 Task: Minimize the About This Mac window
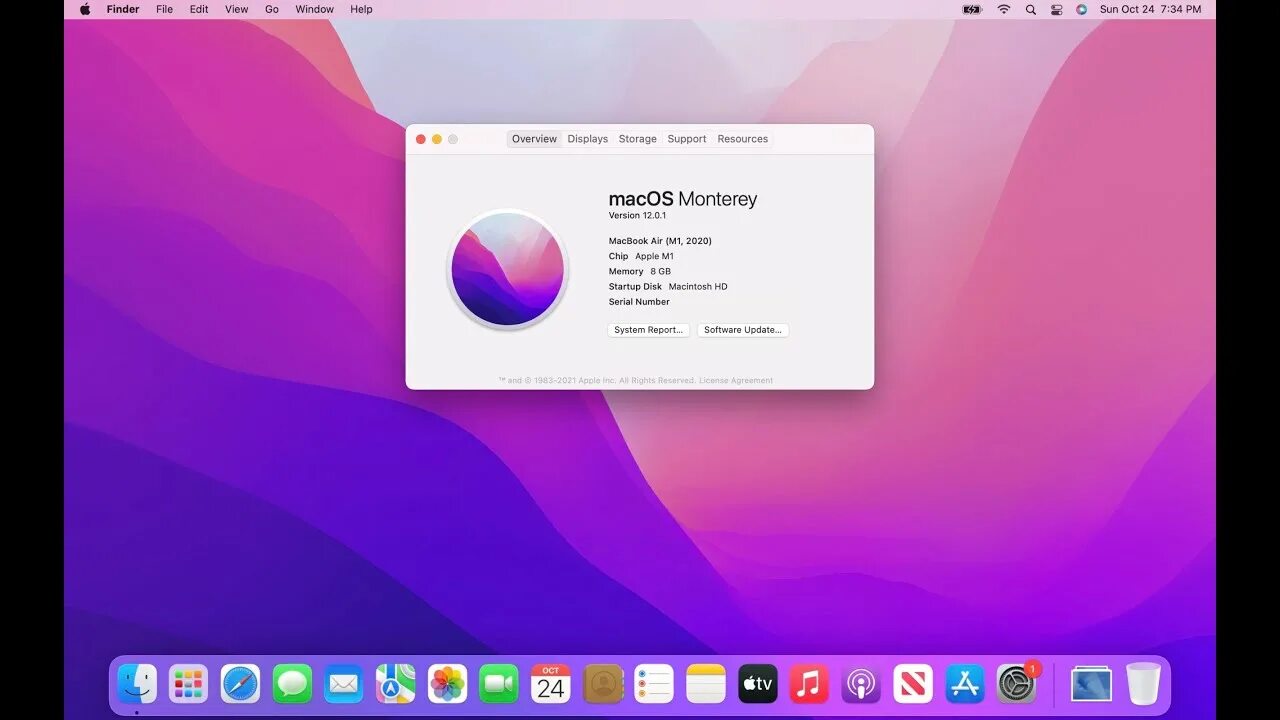click(437, 139)
